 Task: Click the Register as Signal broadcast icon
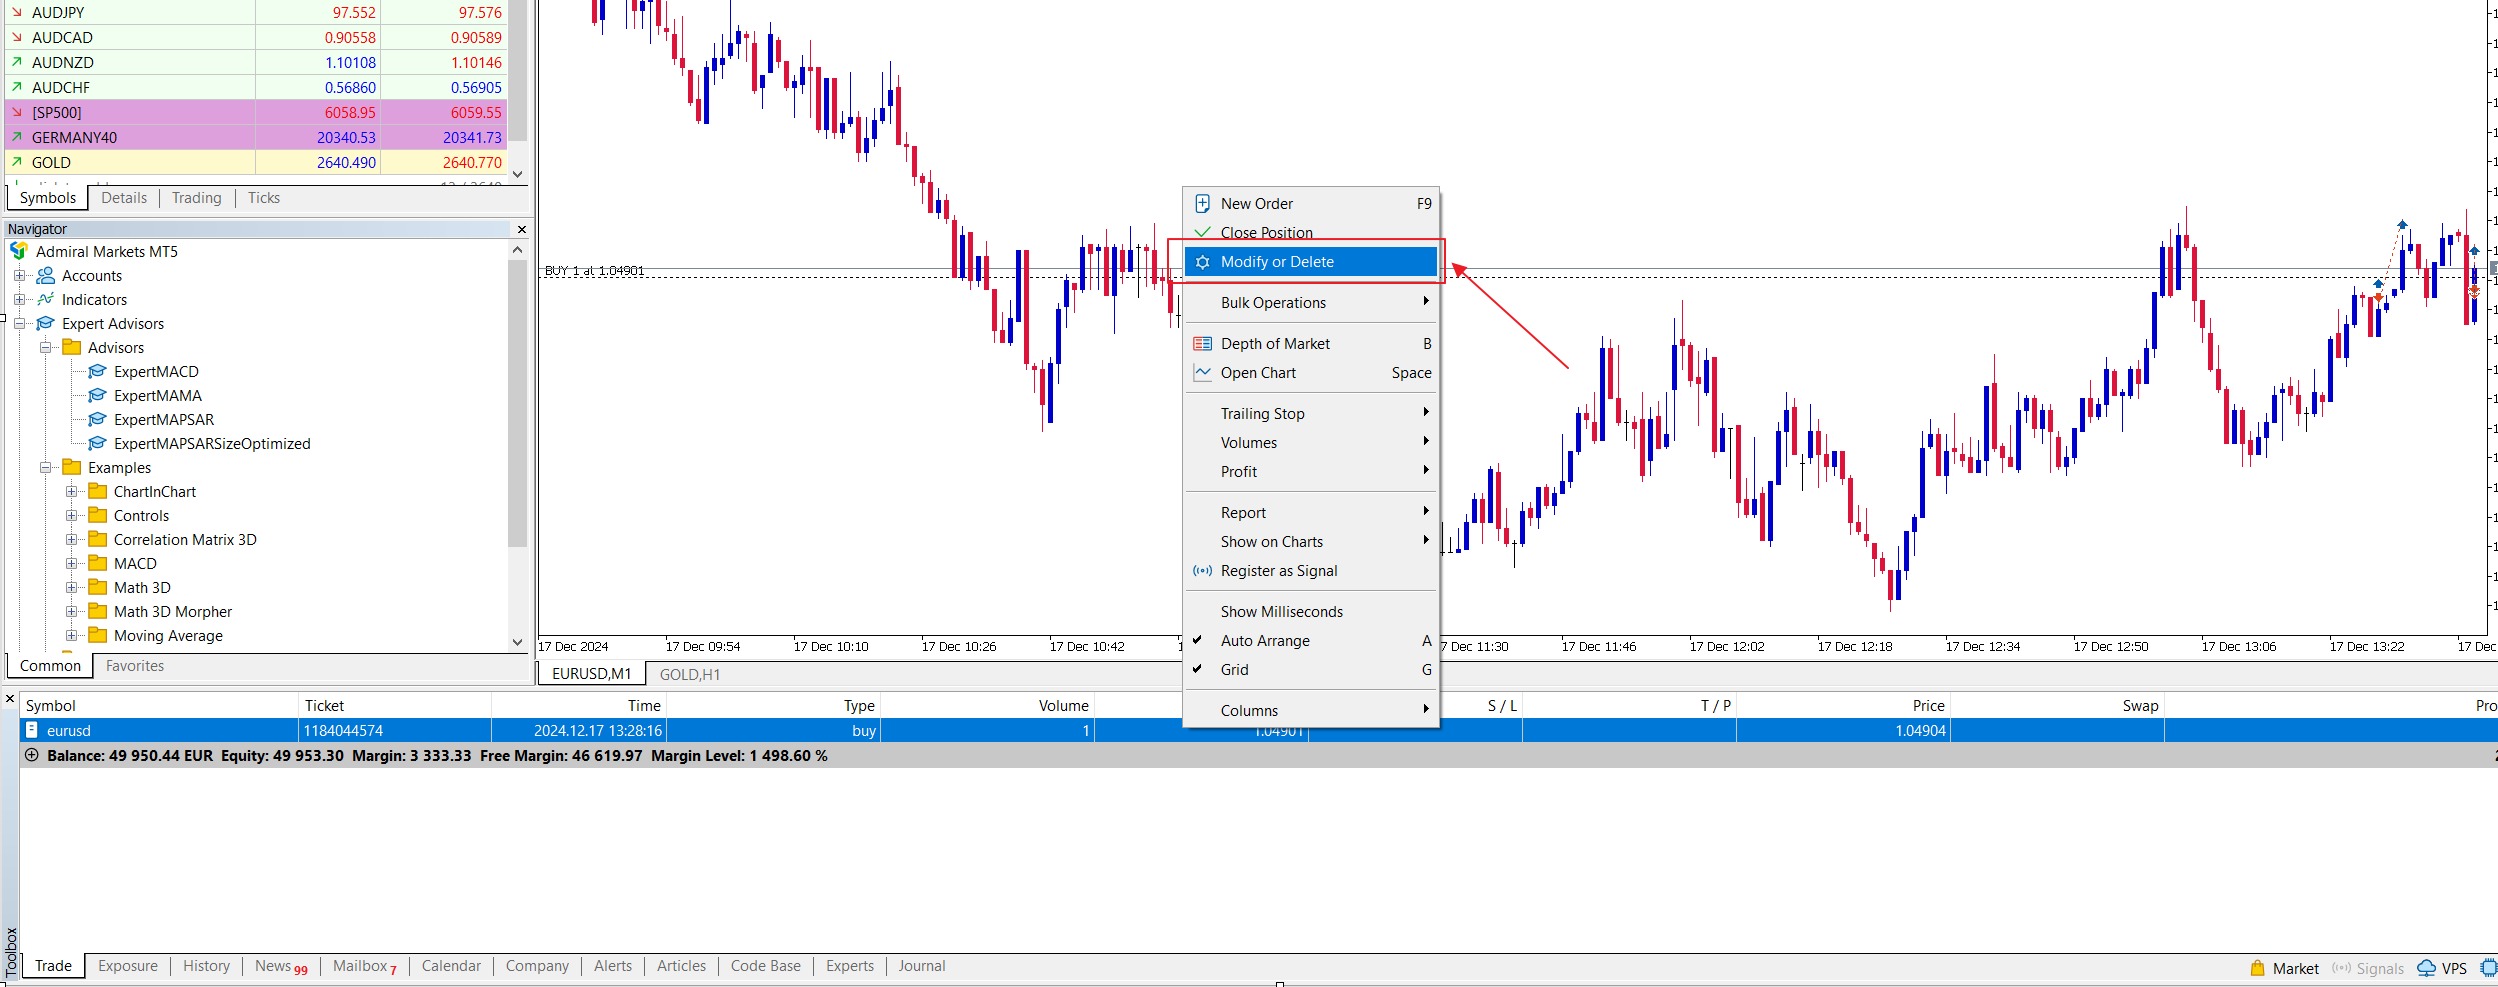[1203, 571]
